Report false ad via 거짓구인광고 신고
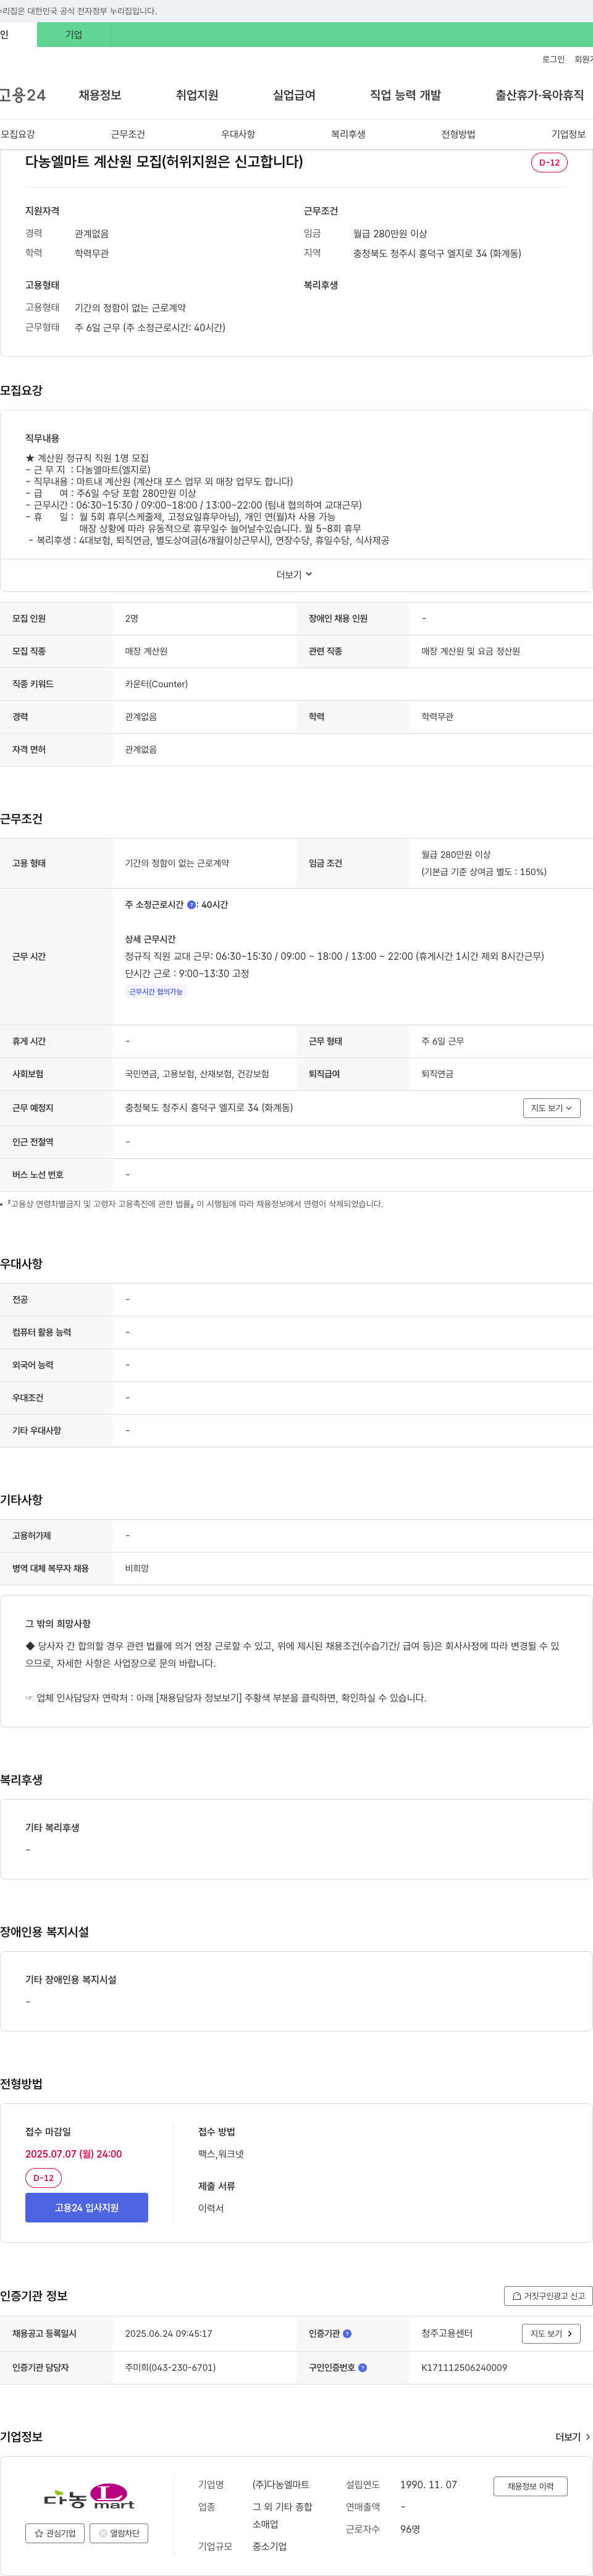Viewport: 593px width, 2576px height. point(548,2296)
